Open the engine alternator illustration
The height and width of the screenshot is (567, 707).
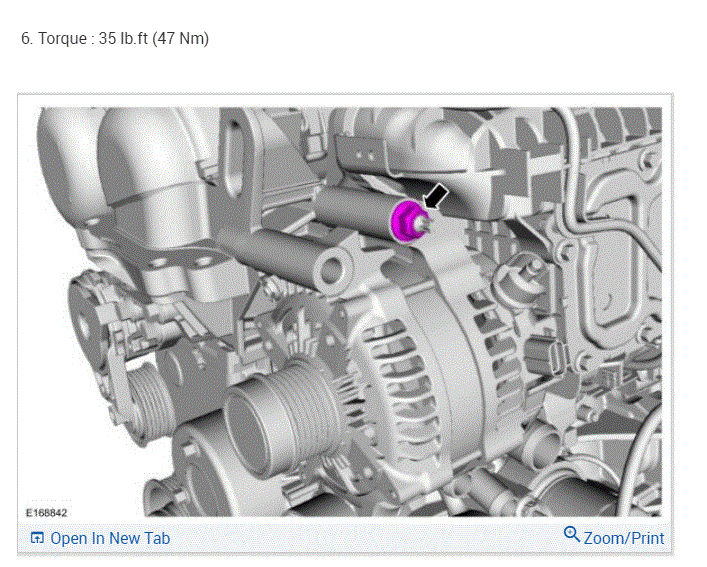click(x=349, y=312)
